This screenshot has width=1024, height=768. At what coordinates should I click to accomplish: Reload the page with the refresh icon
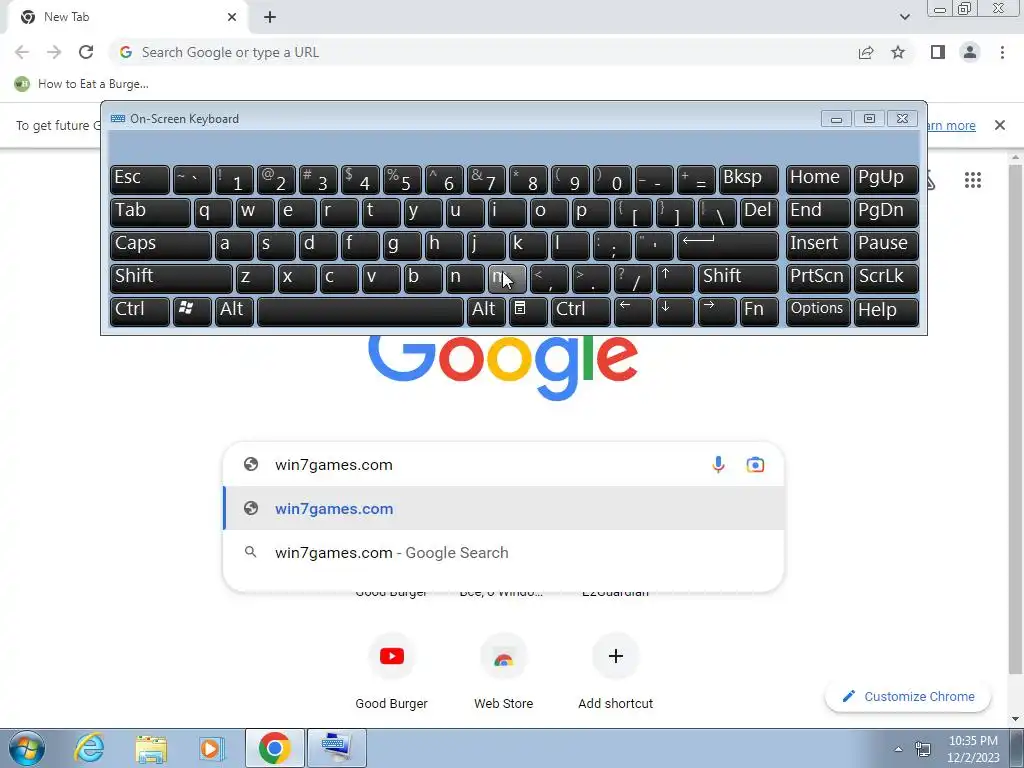pos(86,52)
